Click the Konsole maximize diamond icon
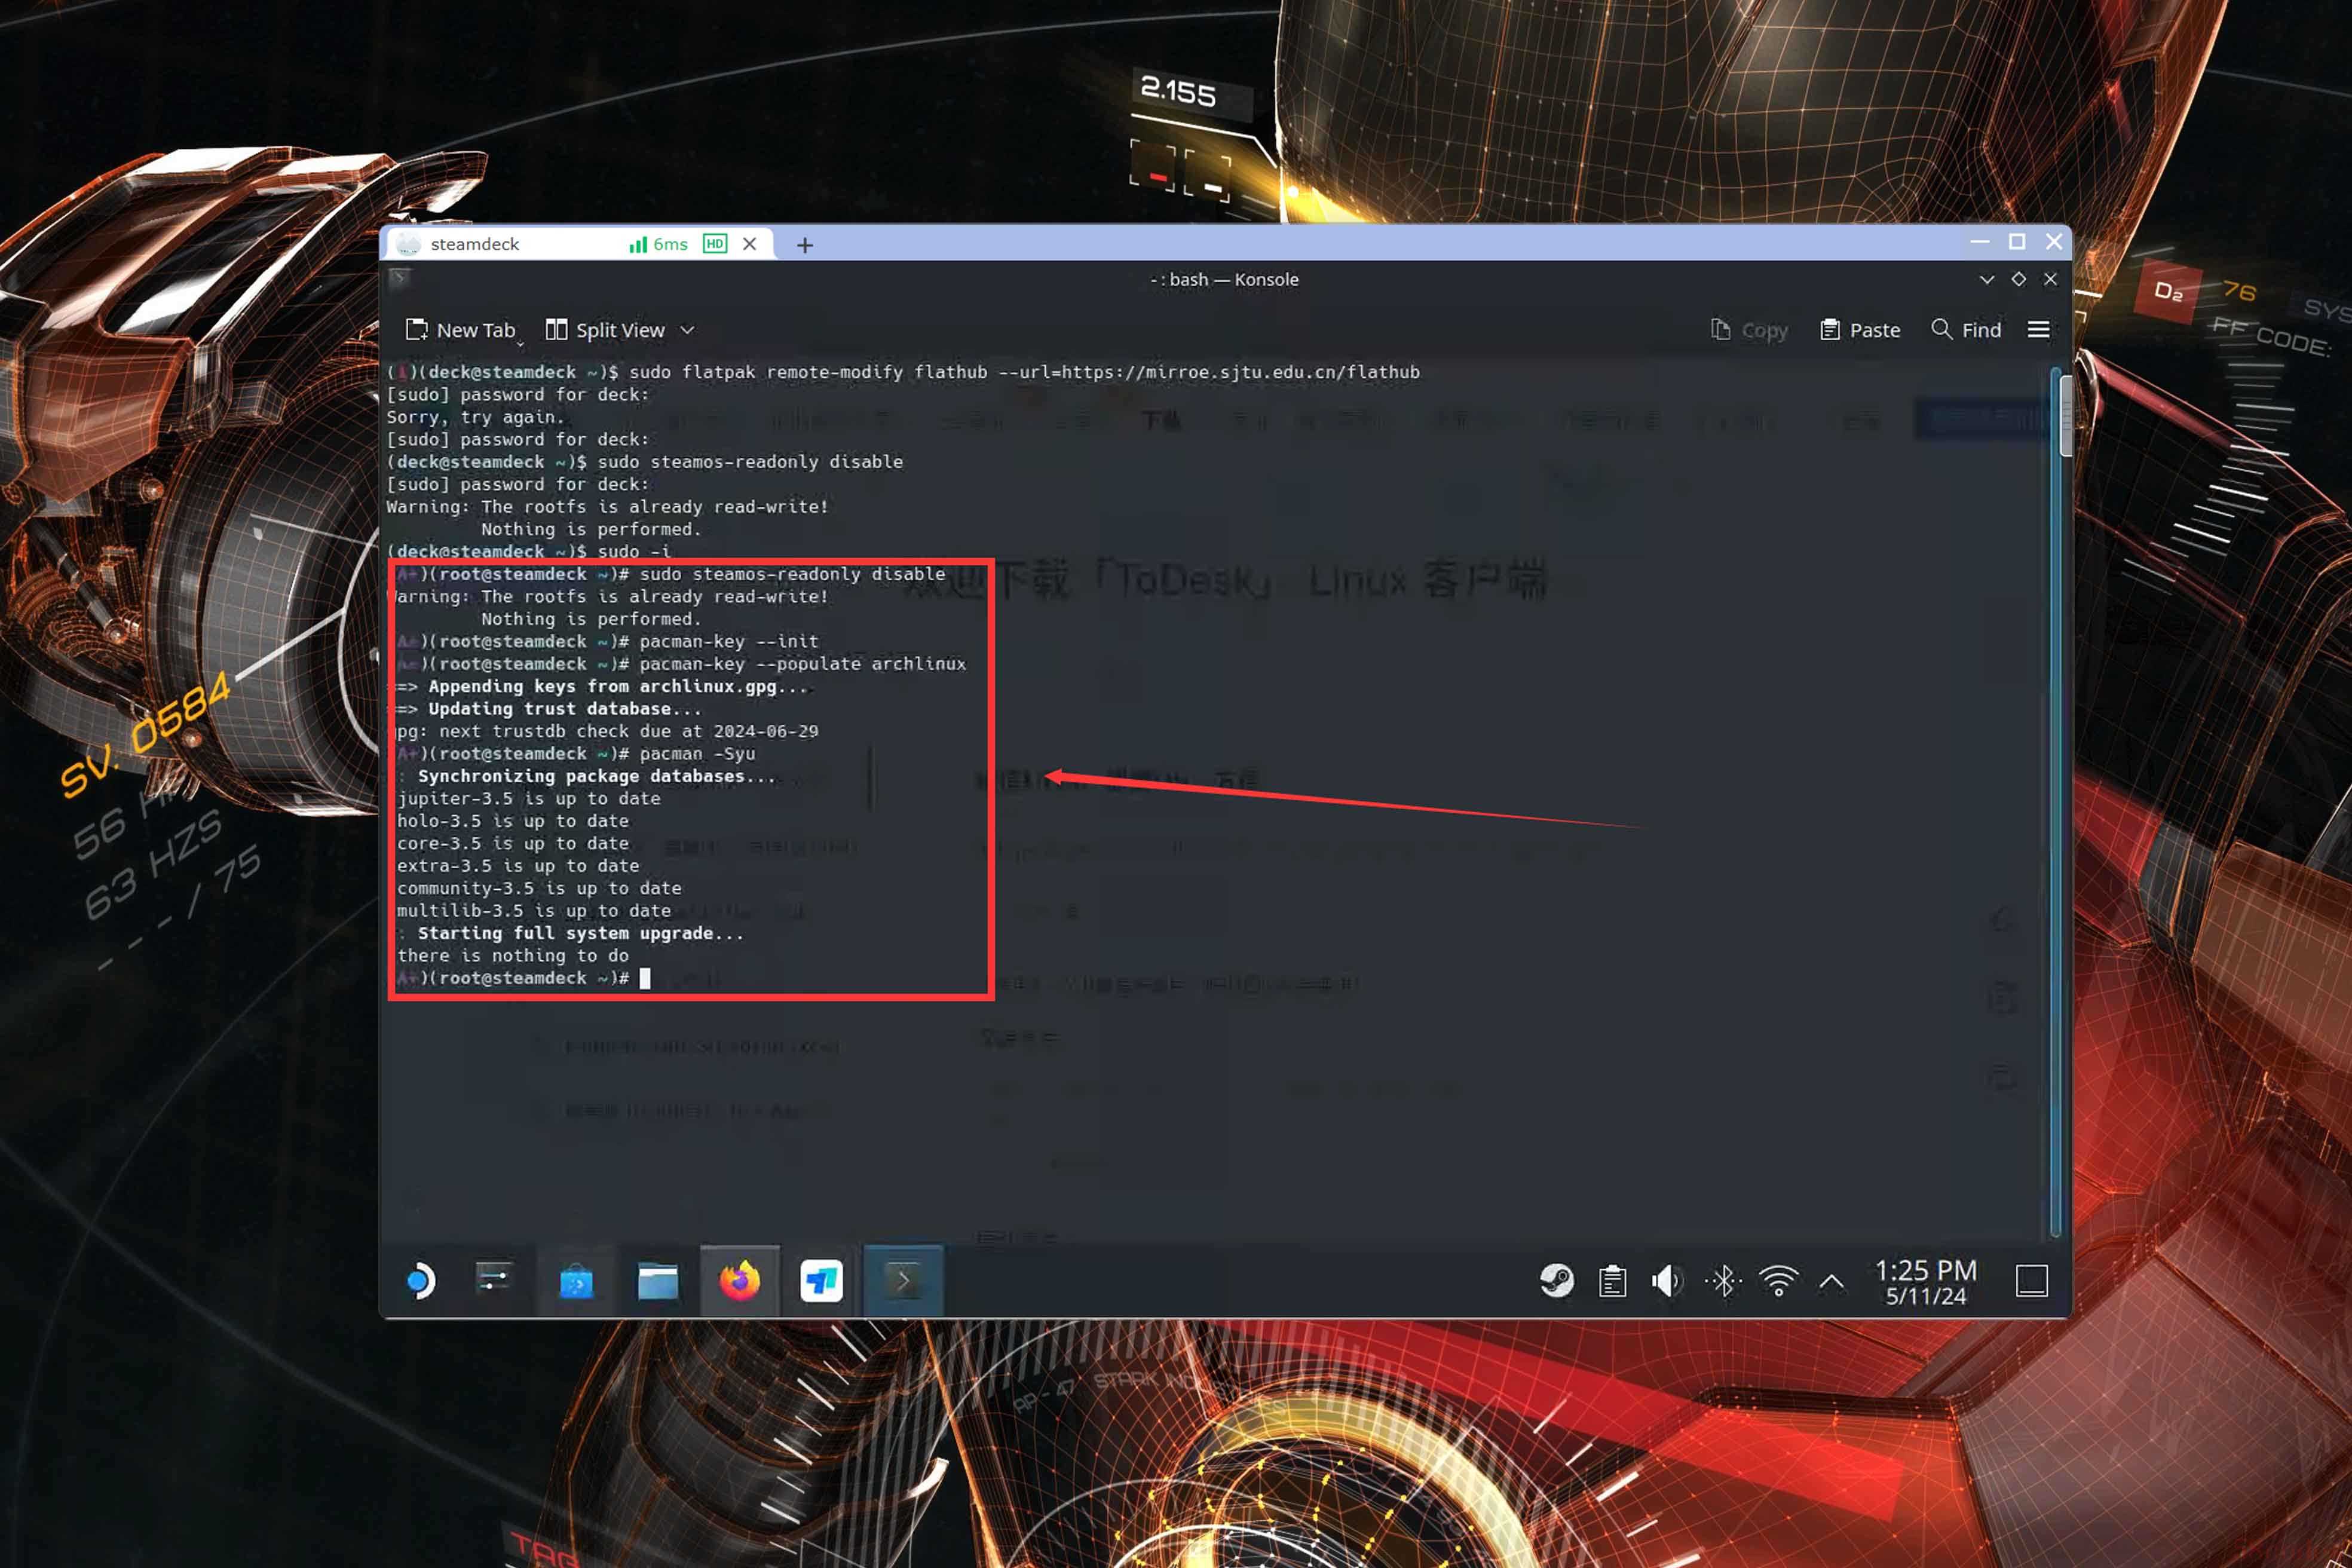Screen dimensions: 2352x1568 [x=2018, y=279]
